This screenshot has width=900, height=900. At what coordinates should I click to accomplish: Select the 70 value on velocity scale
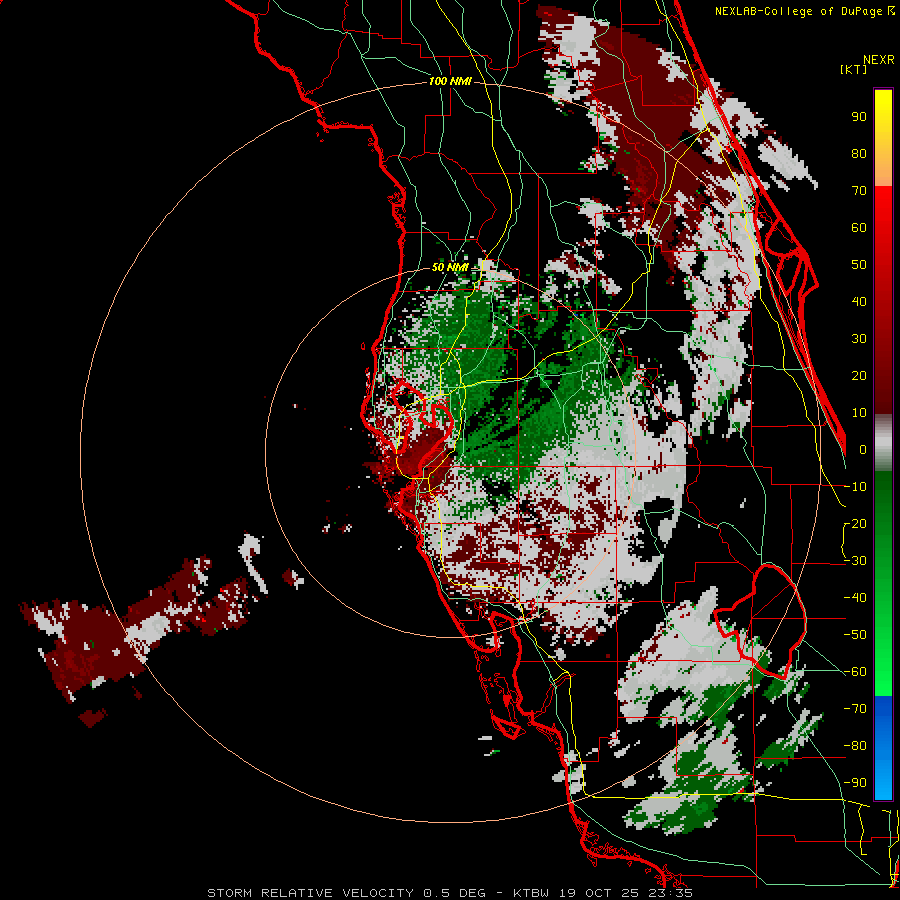tap(859, 191)
